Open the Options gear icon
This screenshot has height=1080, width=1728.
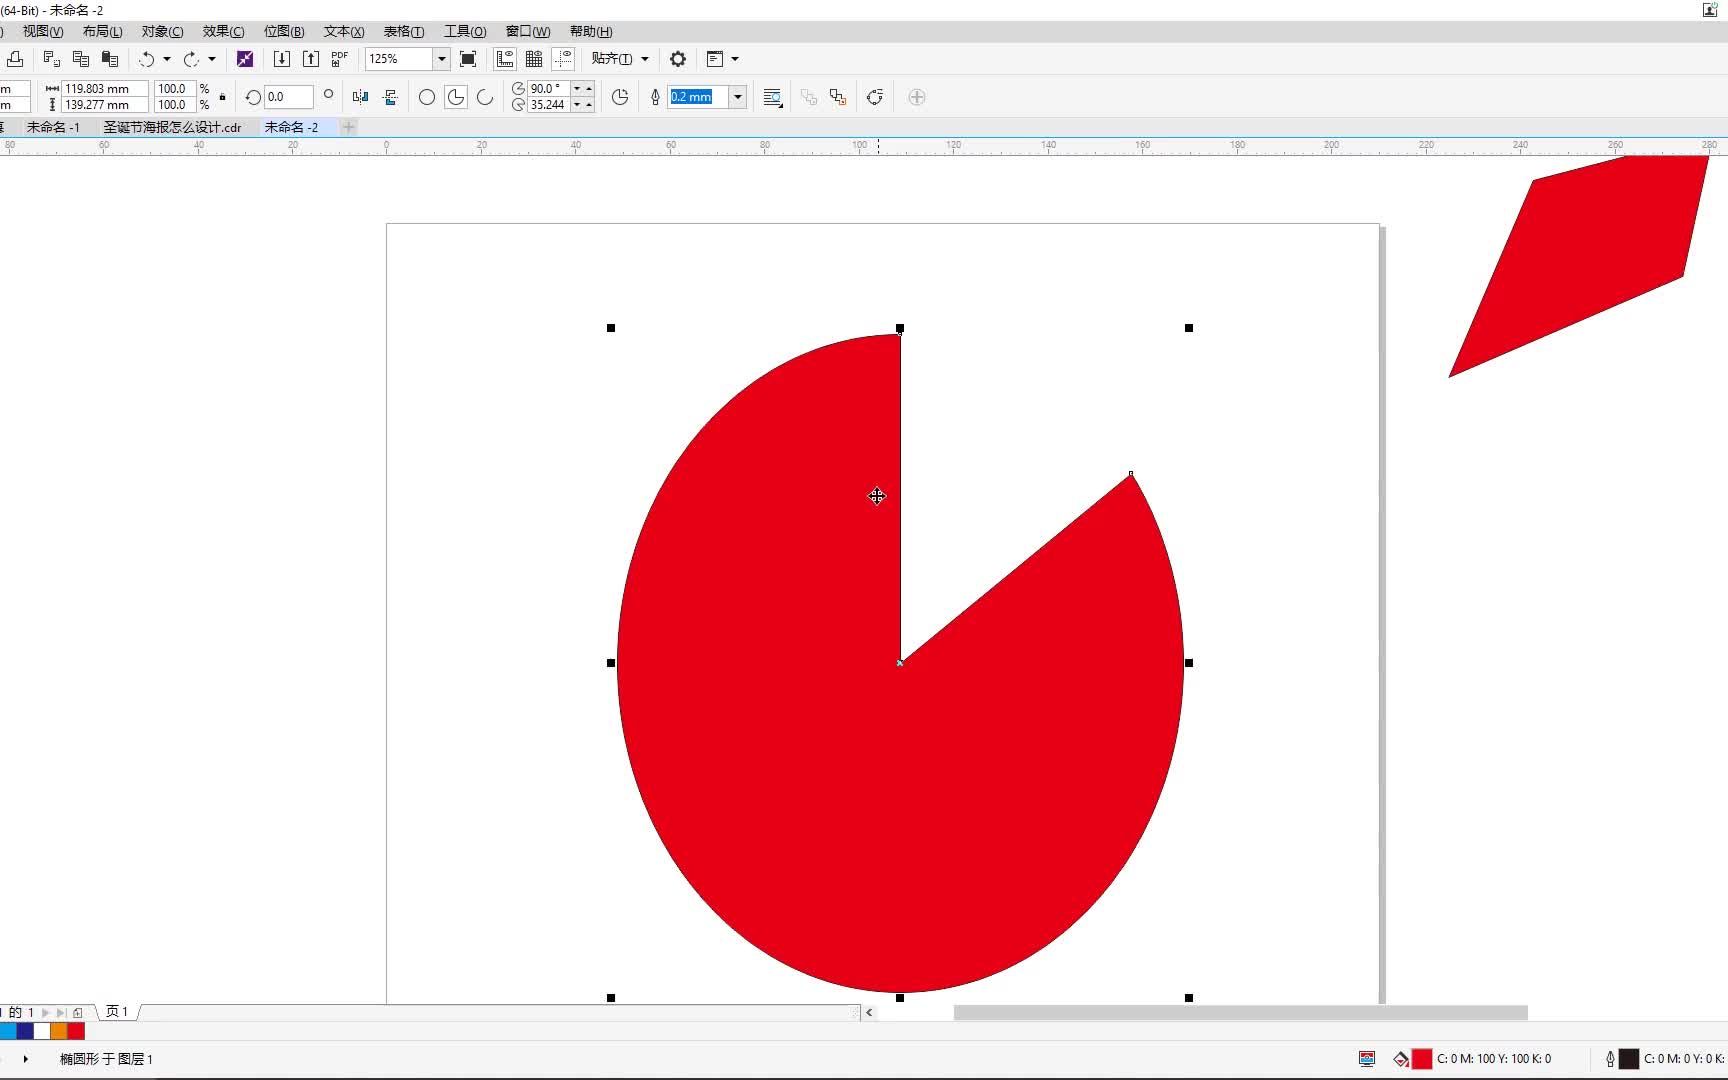[x=678, y=59]
